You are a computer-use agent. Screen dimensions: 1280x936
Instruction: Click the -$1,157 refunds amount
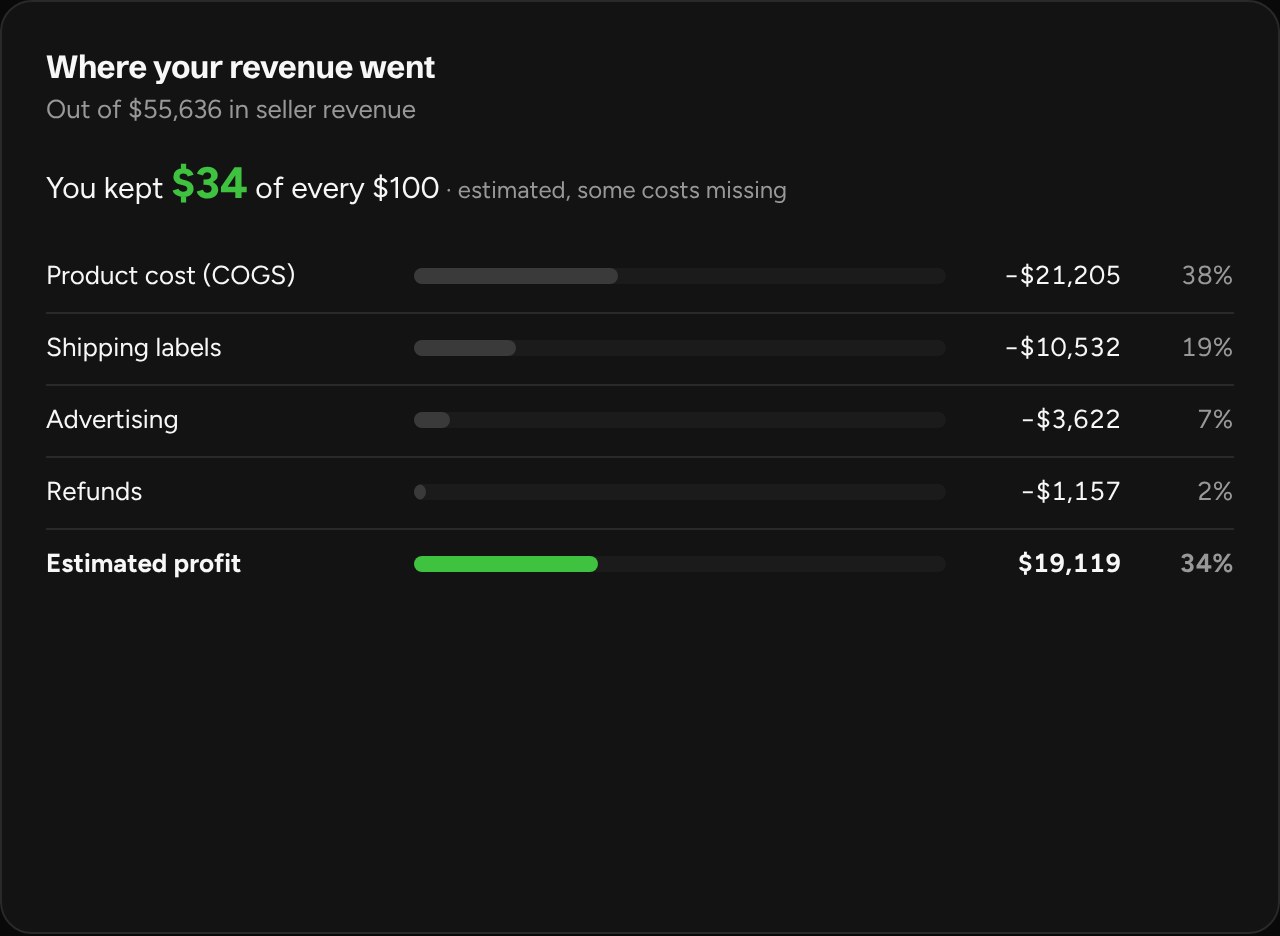pyautogui.click(x=1071, y=492)
